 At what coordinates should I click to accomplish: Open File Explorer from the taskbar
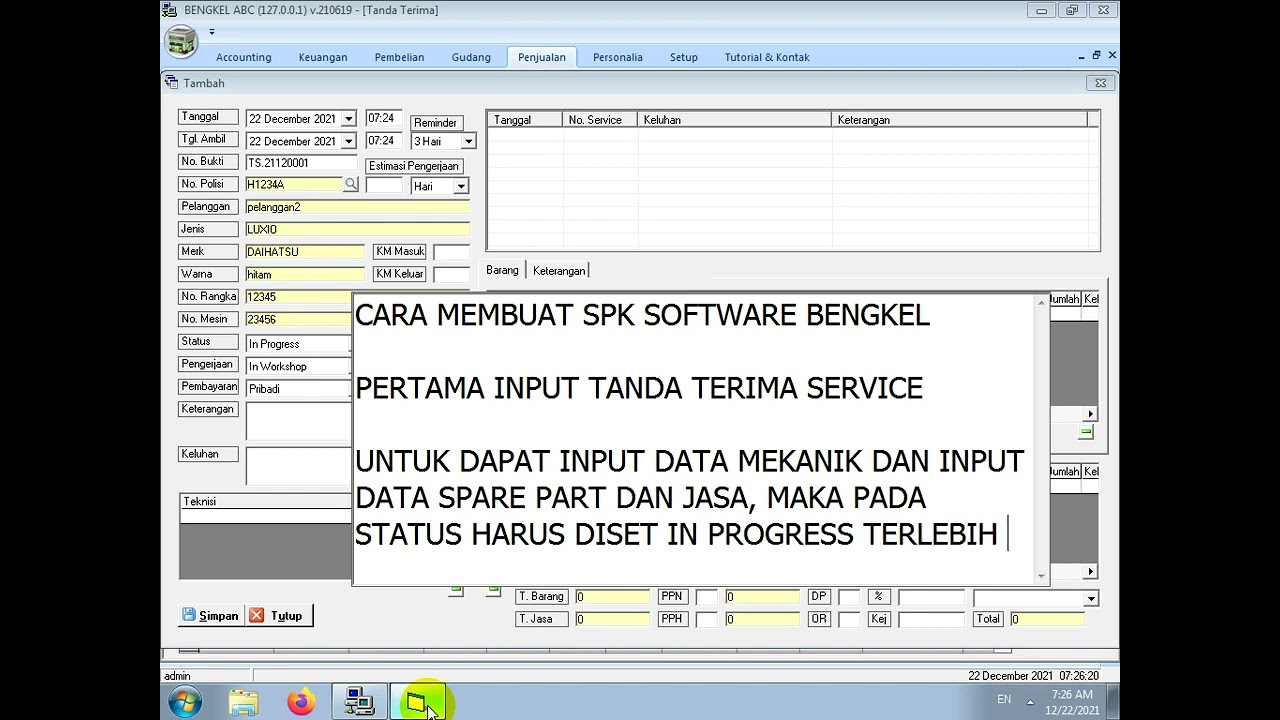click(243, 702)
